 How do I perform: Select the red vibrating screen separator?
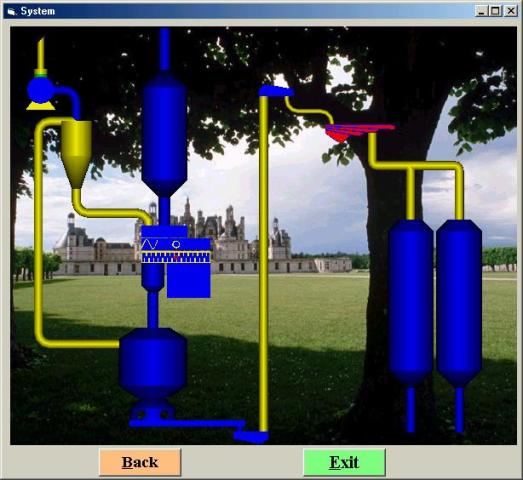click(360, 132)
